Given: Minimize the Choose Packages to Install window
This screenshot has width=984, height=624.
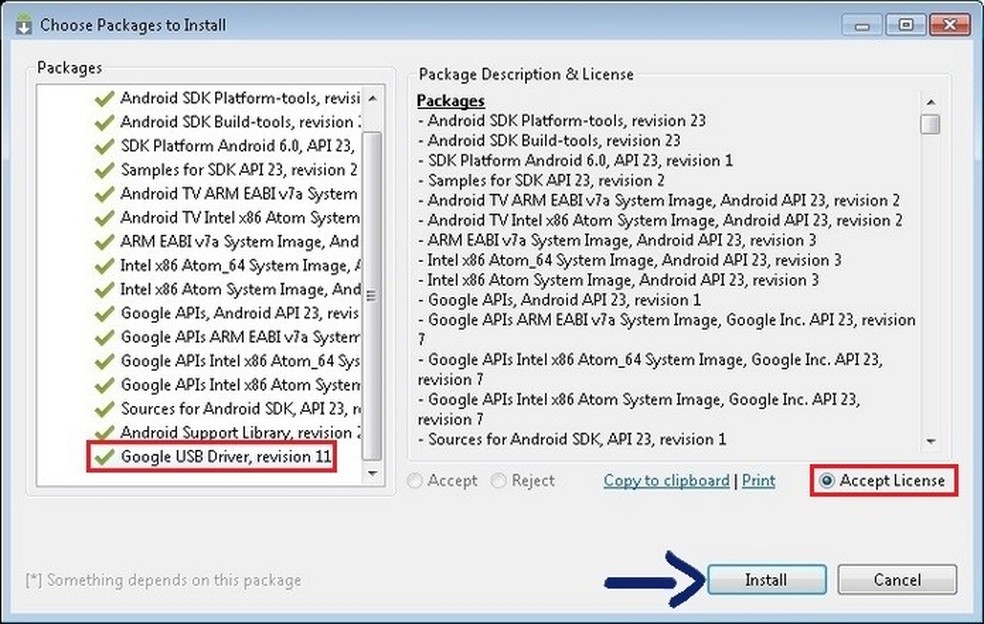Looking at the screenshot, I should point(862,25).
